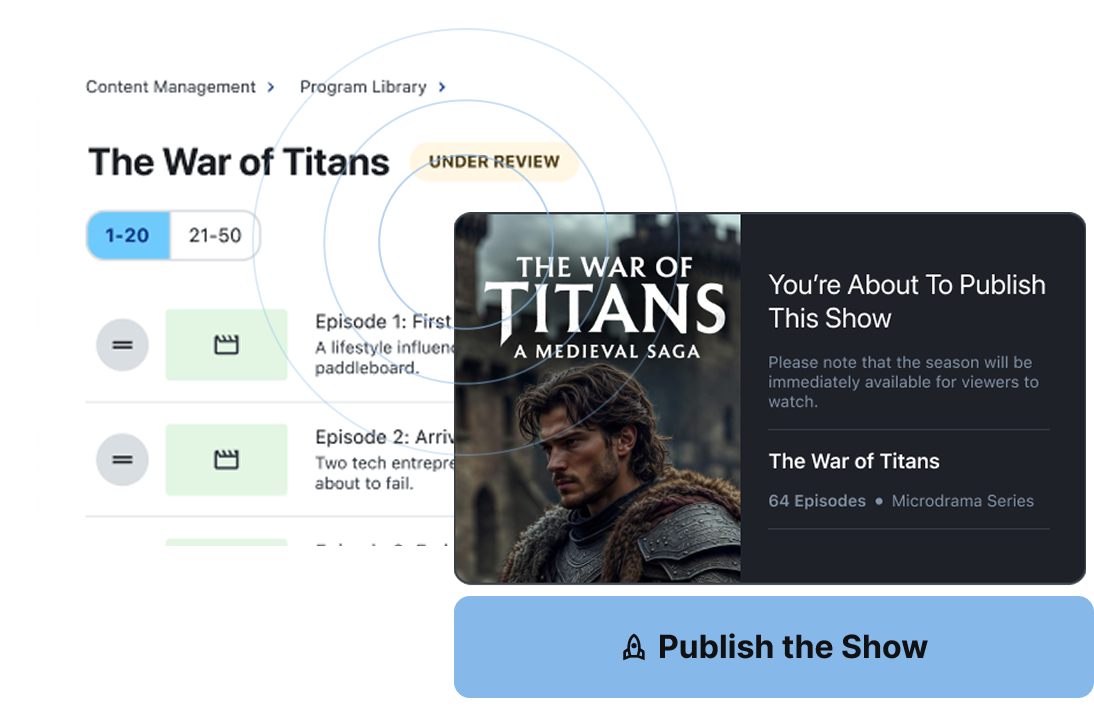
Task: Click the Episode 2 clapperboard icon
Action: tap(227, 460)
